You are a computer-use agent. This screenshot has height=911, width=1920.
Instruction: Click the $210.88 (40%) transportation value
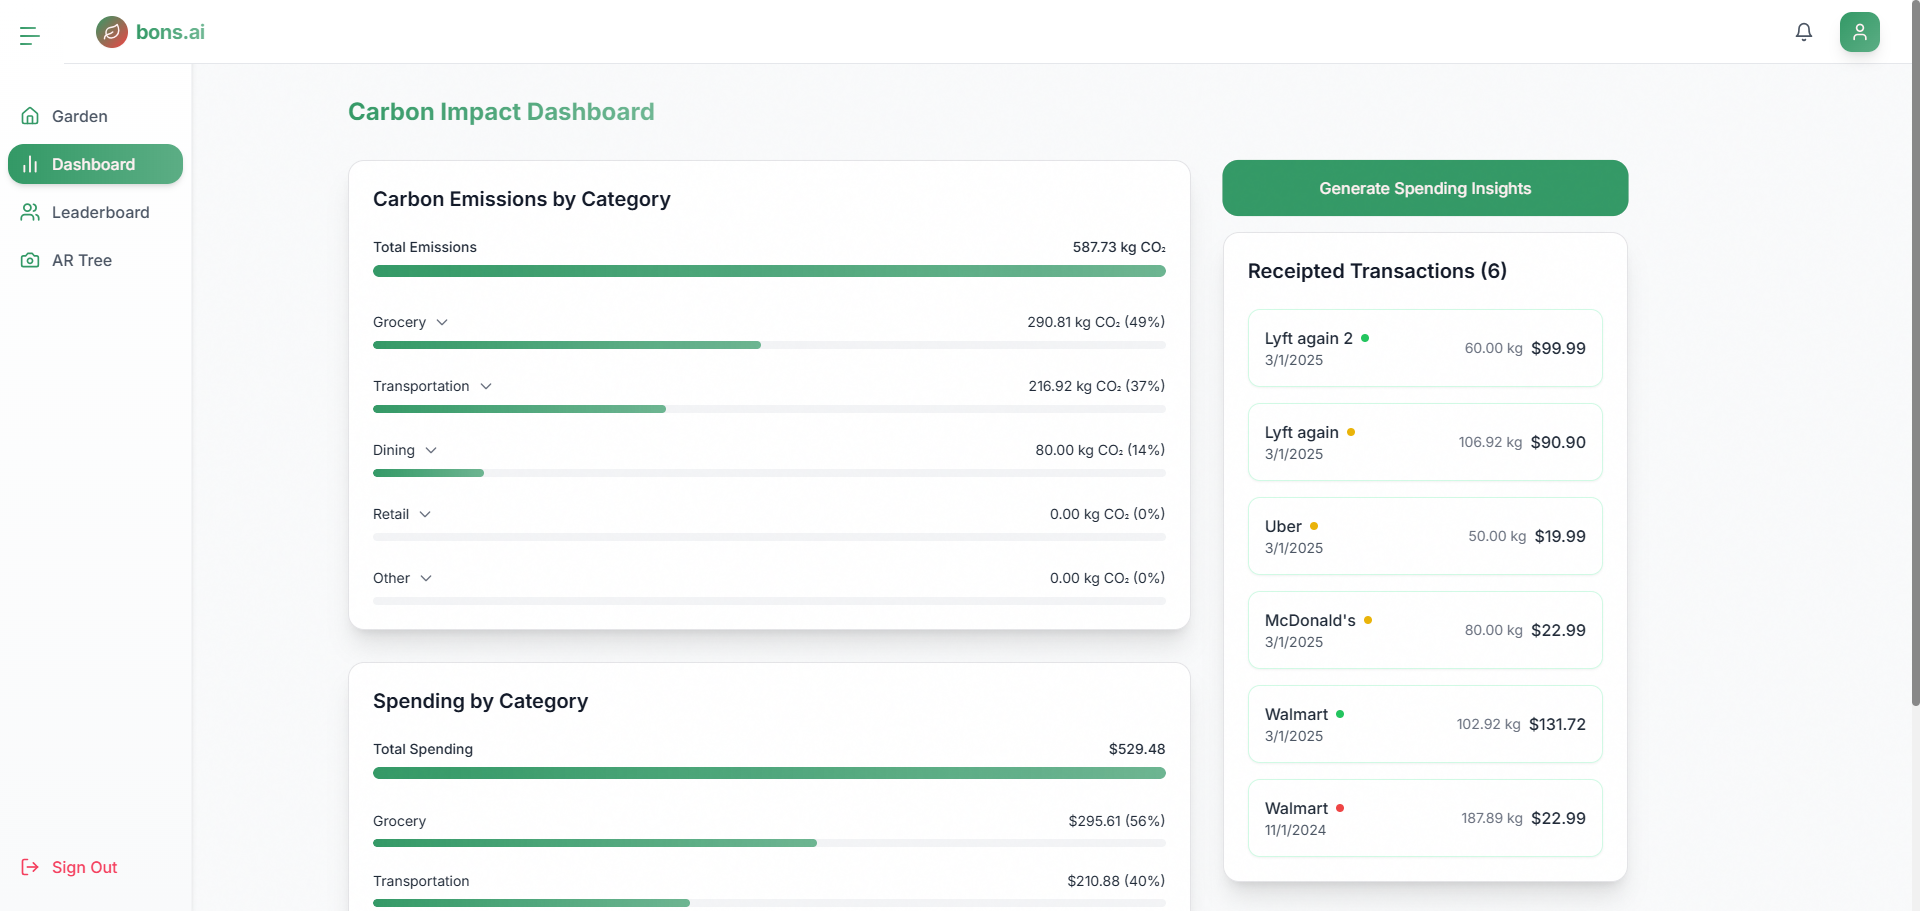click(1116, 881)
